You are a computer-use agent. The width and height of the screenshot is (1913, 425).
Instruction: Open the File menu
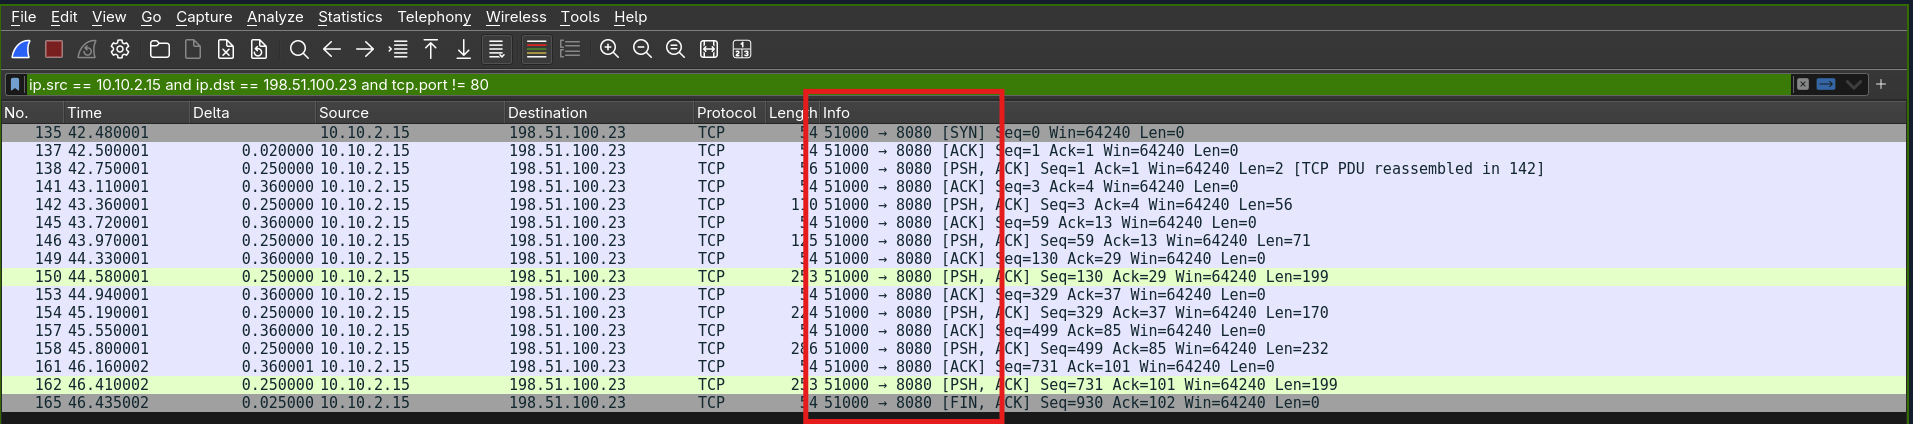(x=23, y=17)
